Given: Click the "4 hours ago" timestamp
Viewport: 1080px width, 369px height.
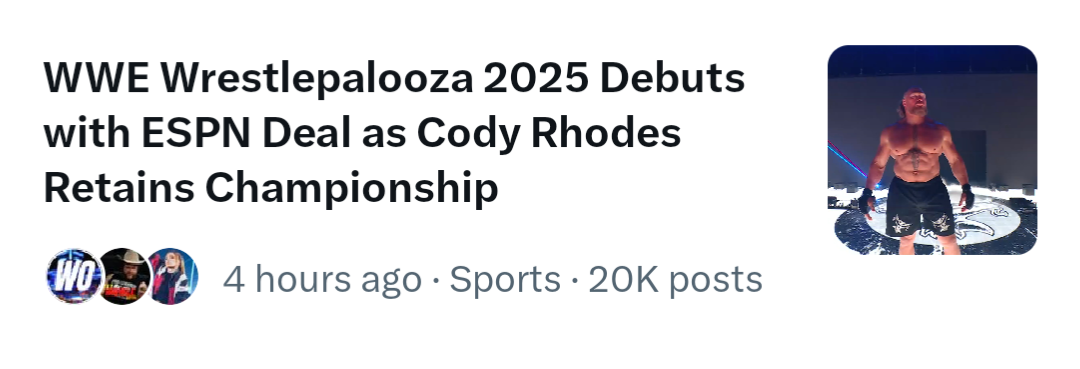Looking at the screenshot, I should (322, 280).
